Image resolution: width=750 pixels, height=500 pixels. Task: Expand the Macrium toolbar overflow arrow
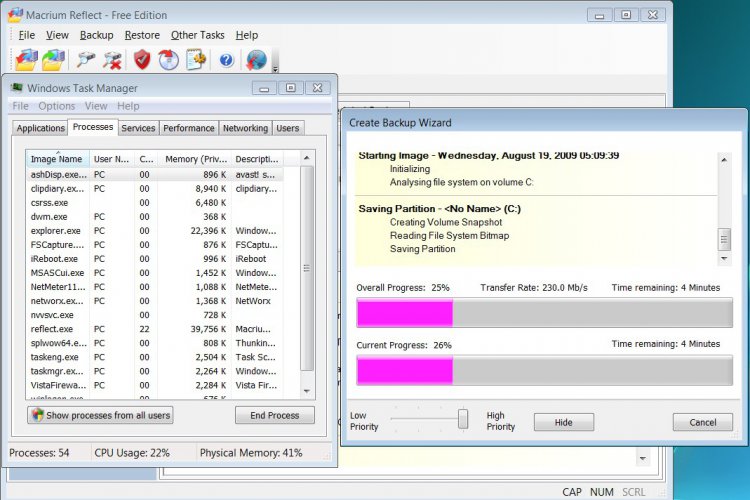click(x=274, y=68)
